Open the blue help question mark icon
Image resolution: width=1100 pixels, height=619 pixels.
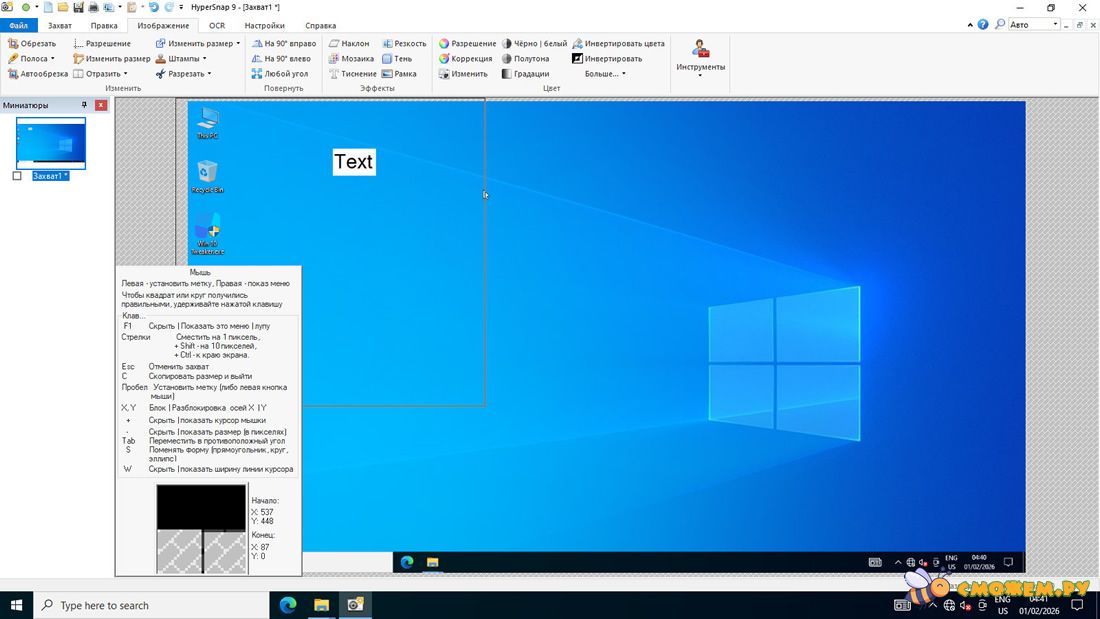[984, 25]
